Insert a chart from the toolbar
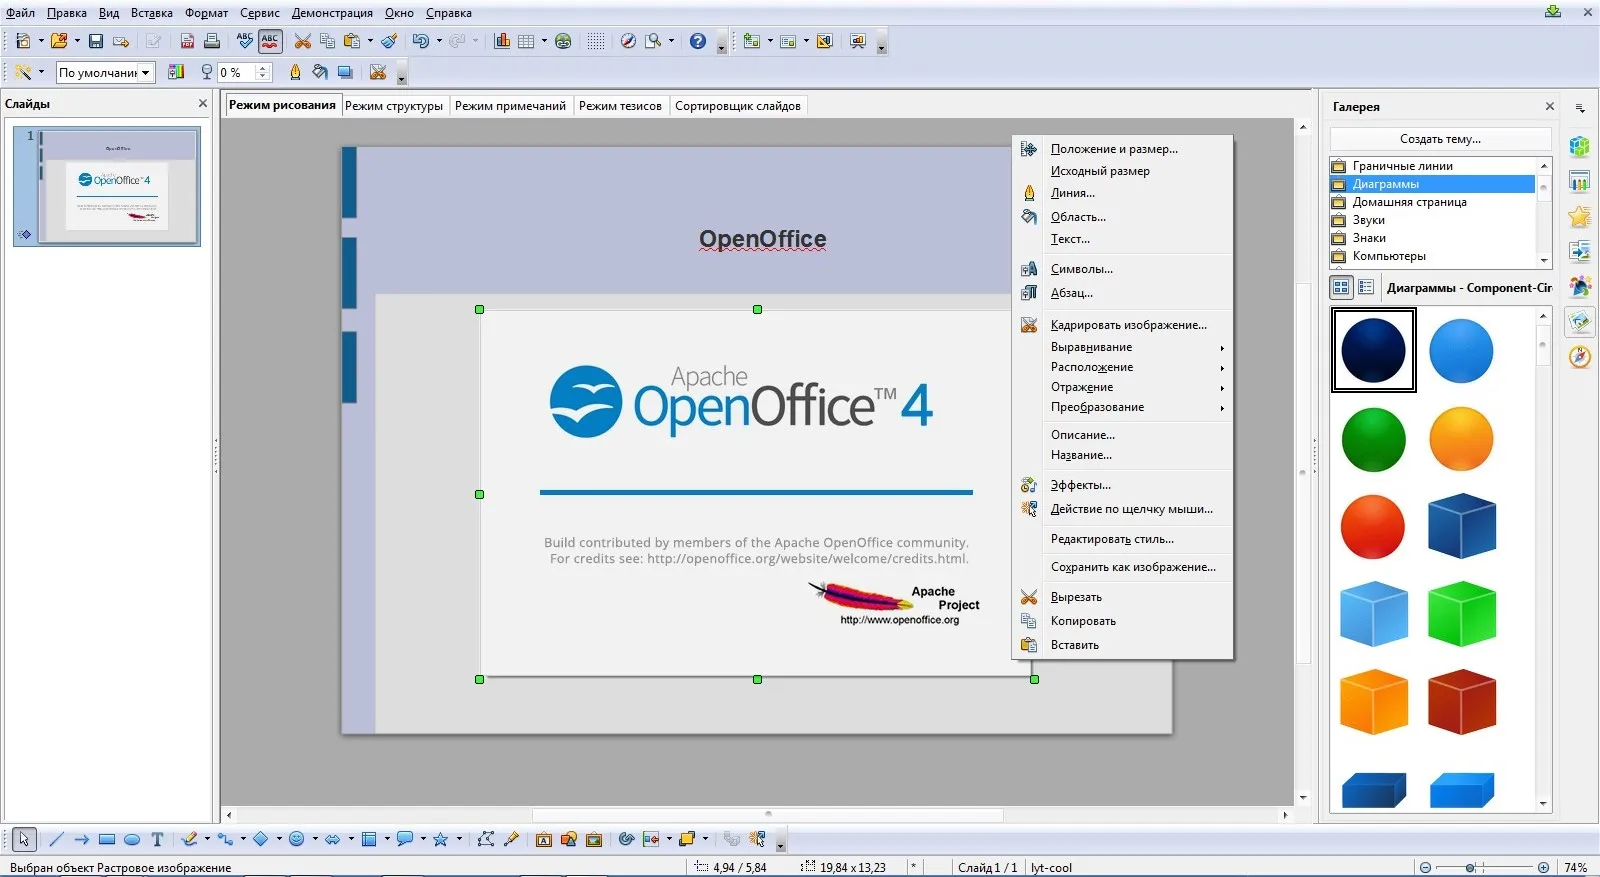Screen dimensions: 1600x877 [x=502, y=41]
